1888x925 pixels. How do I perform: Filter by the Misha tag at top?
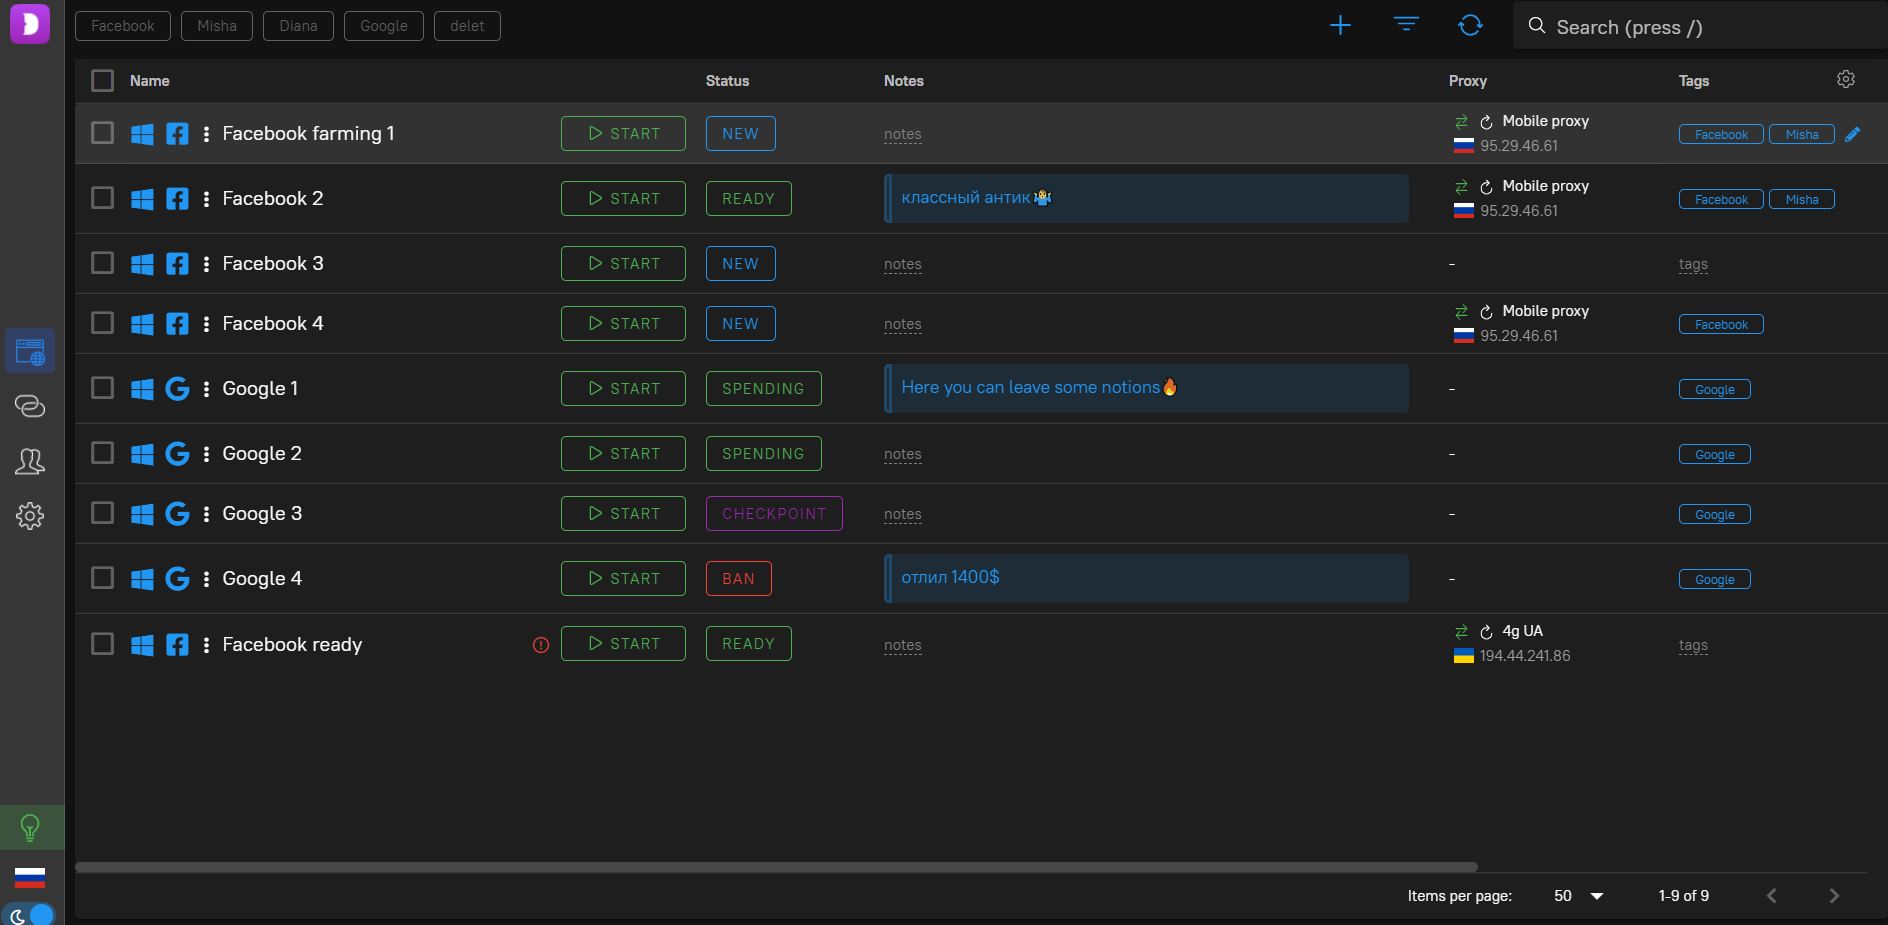(x=217, y=26)
